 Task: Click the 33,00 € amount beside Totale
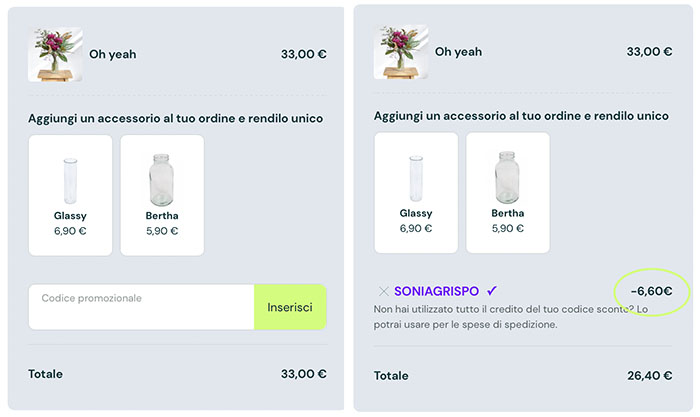[304, 374]
